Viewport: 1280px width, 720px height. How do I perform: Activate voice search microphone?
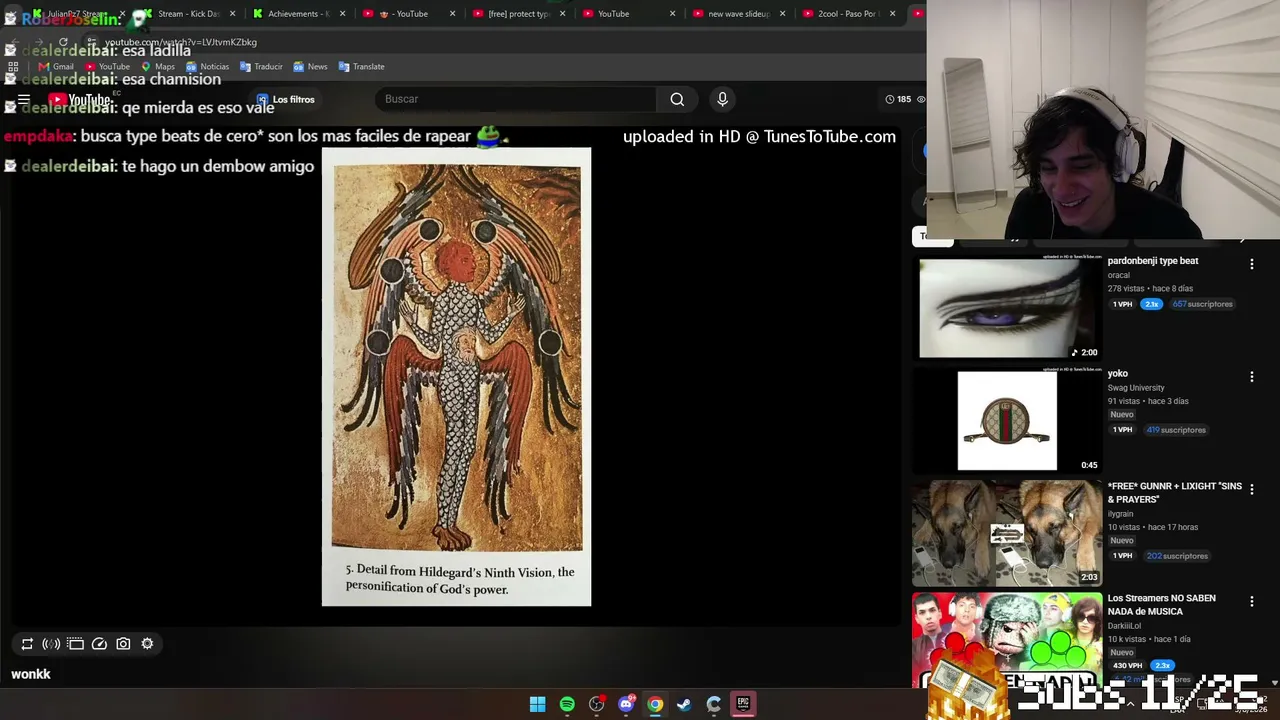722,99
